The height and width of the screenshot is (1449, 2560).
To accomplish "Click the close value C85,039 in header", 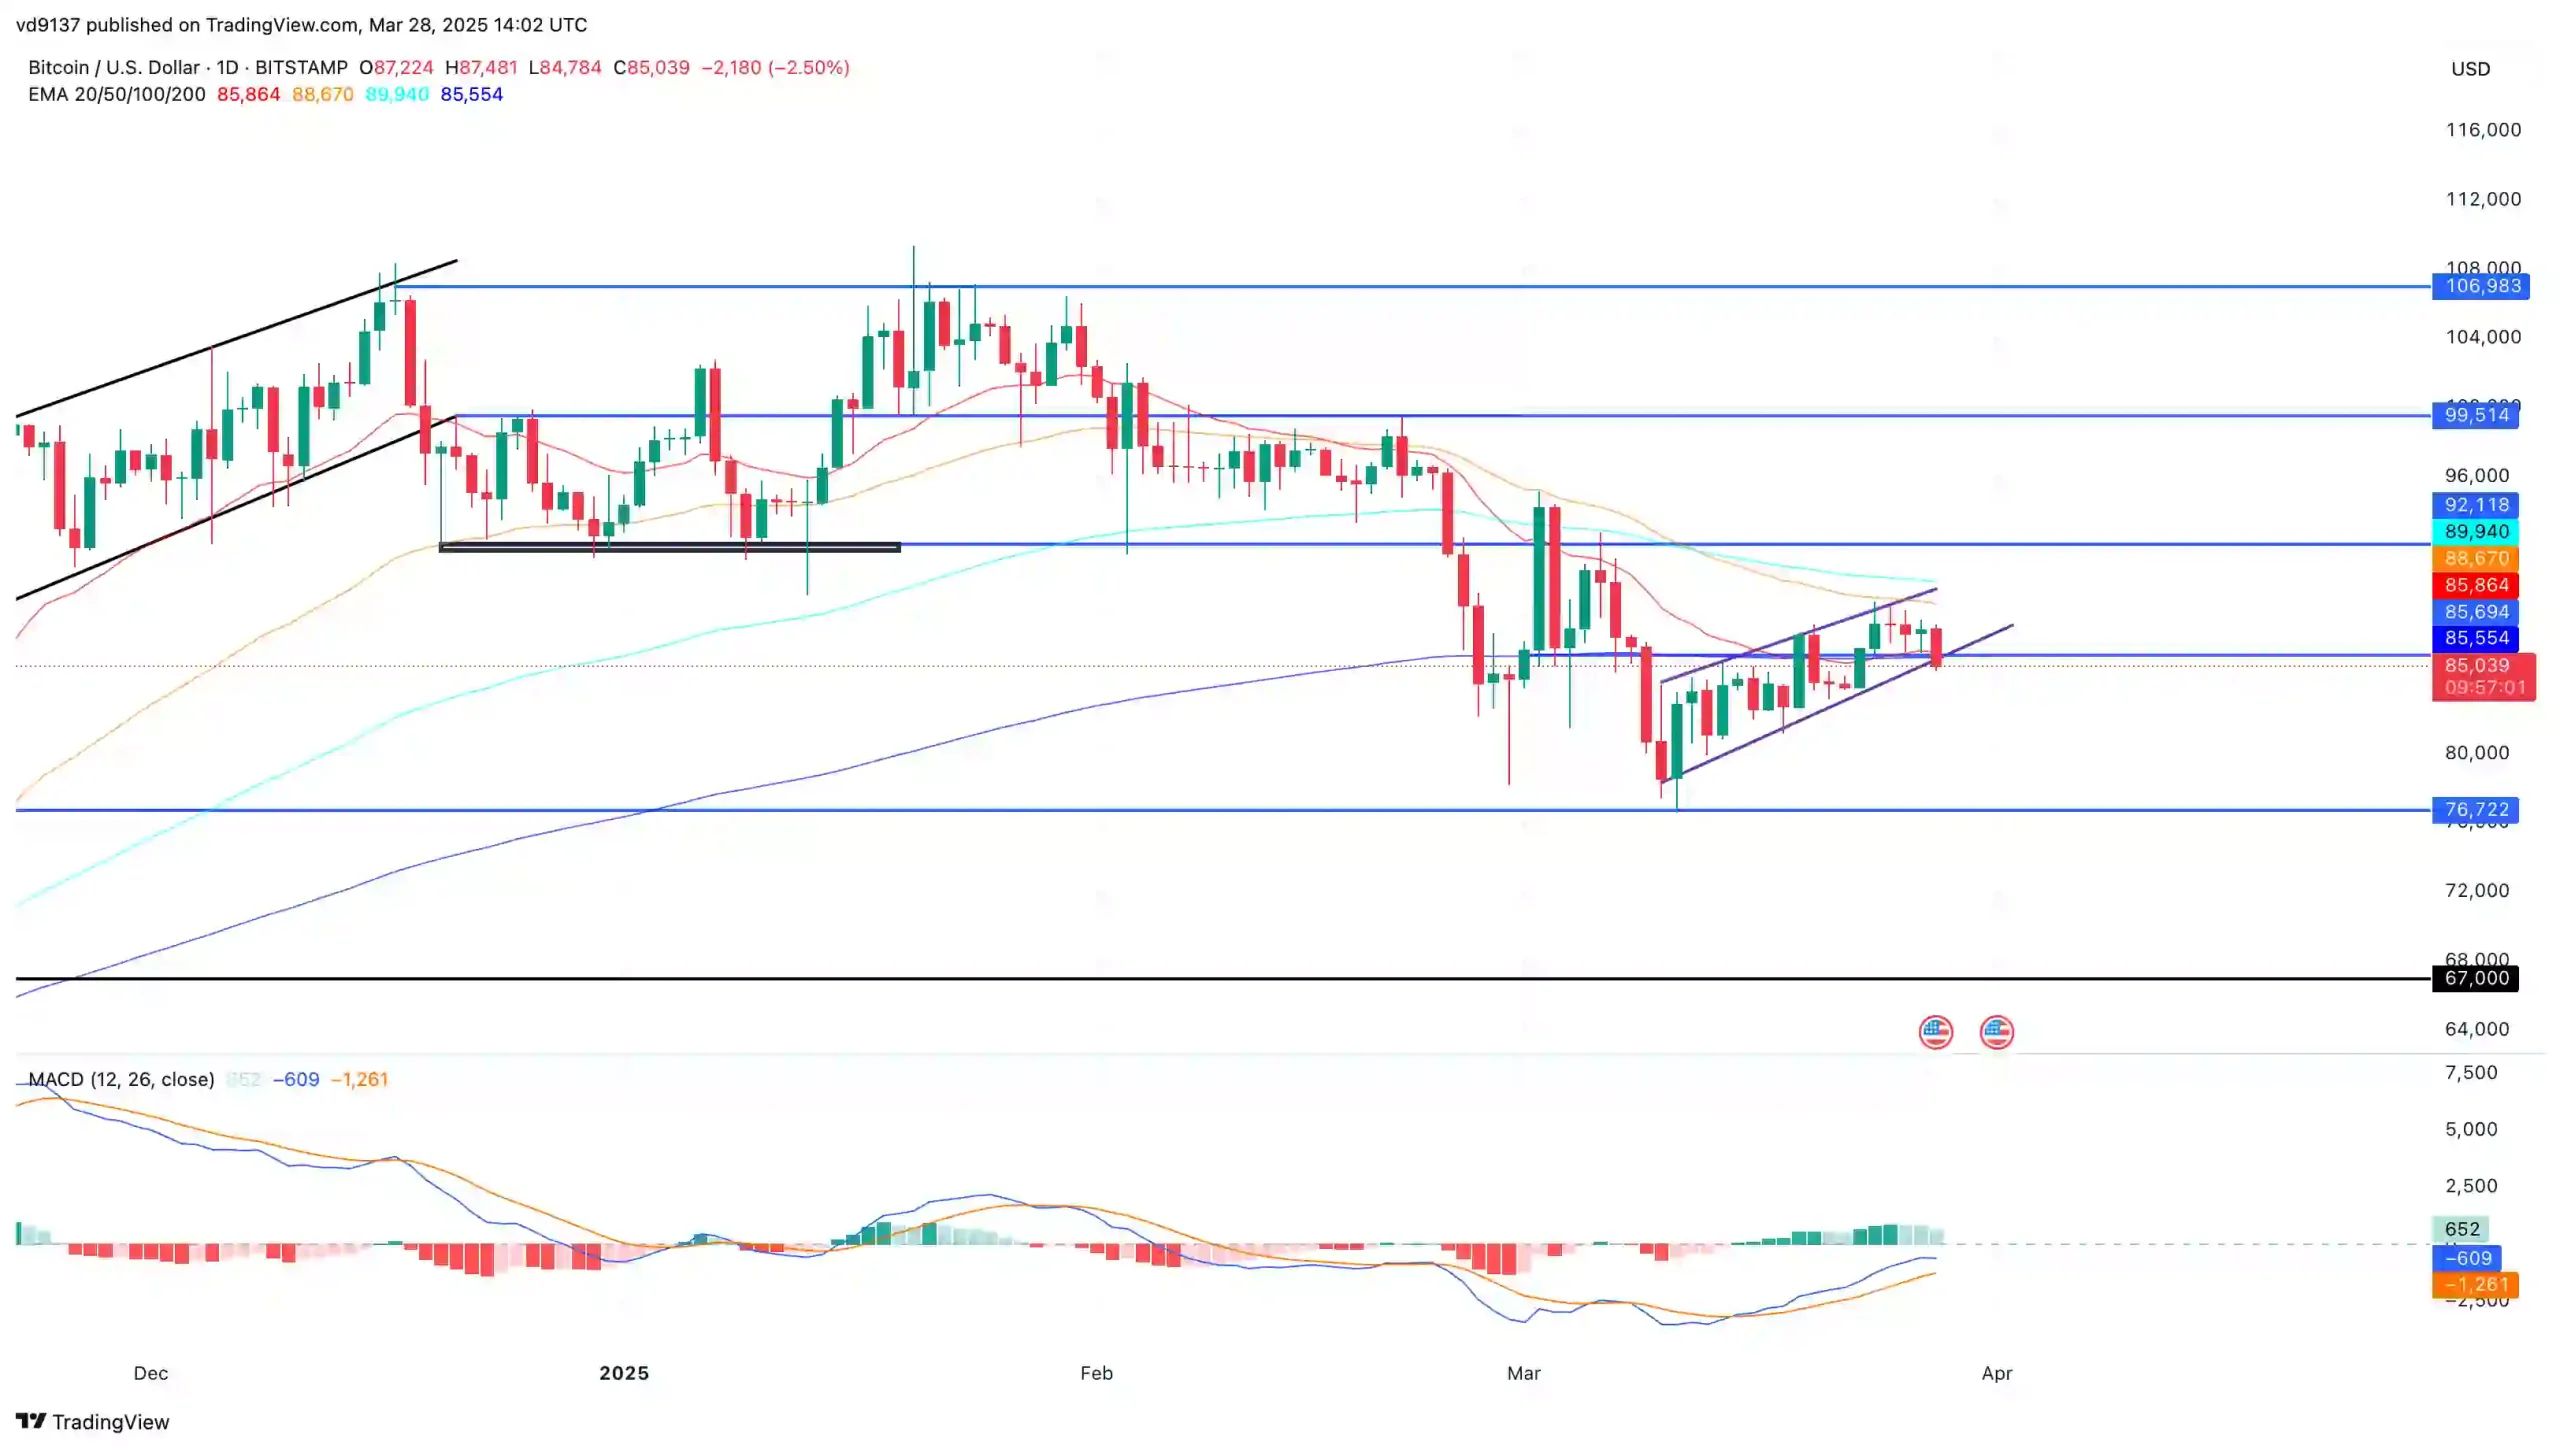I will pyautogui.click(x=651, y=67).
